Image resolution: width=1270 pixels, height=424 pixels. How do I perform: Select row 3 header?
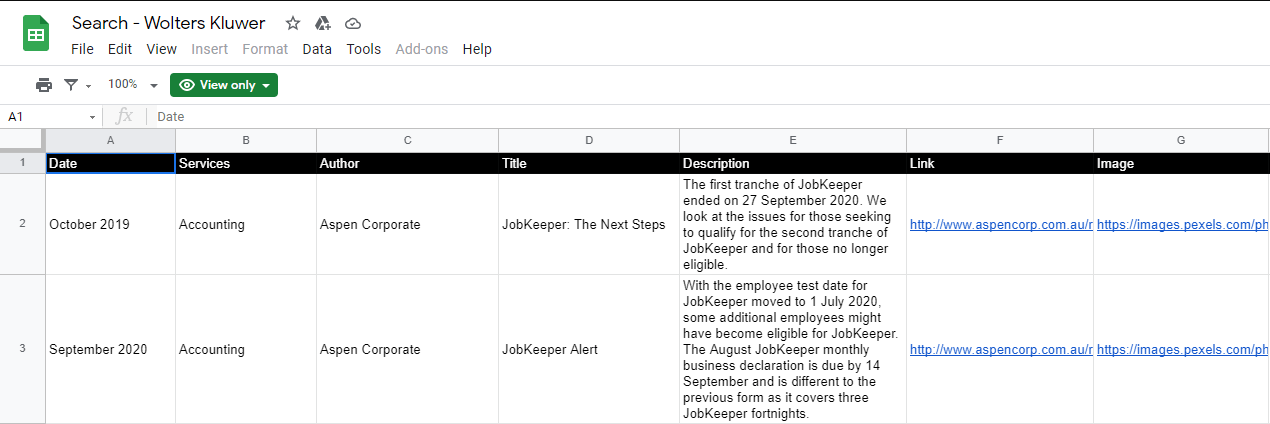pos(22,349)
